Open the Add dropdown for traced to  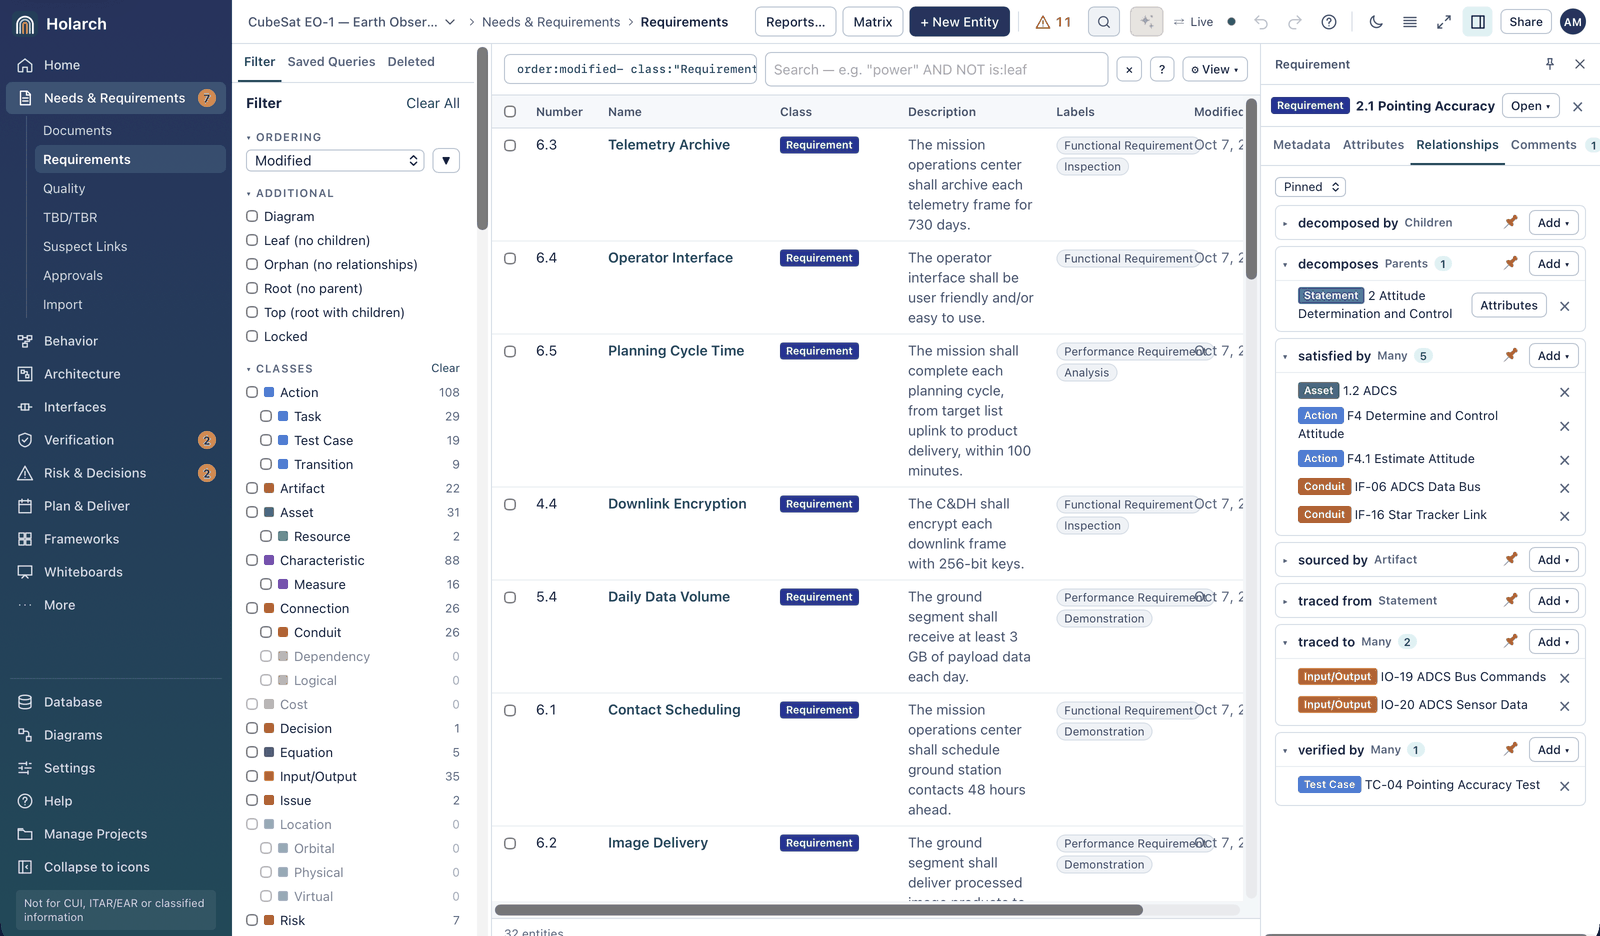(x=1553, y=642)
